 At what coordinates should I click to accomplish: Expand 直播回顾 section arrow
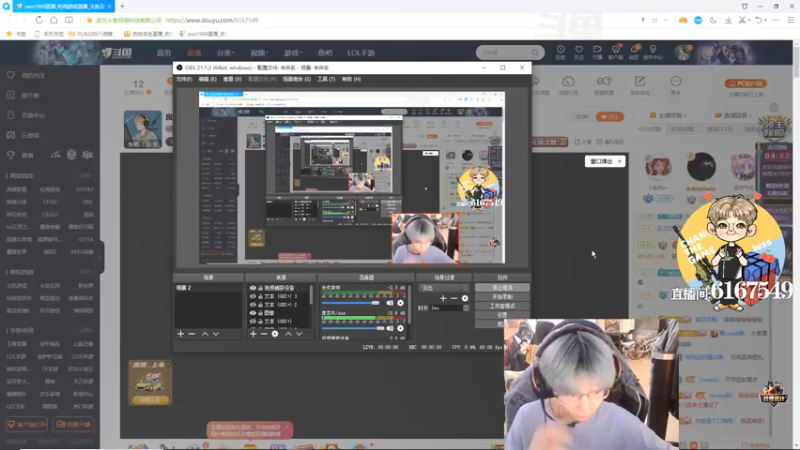point(749,115)
